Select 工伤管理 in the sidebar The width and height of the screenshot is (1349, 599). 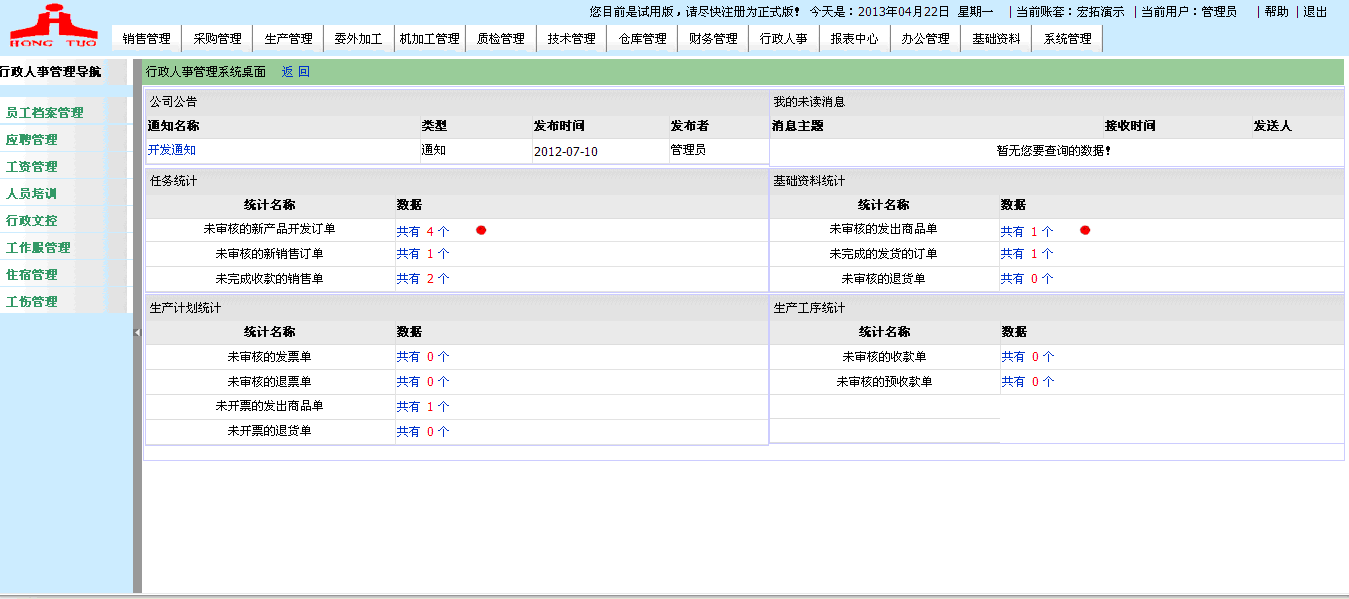[x=32, y=302]
